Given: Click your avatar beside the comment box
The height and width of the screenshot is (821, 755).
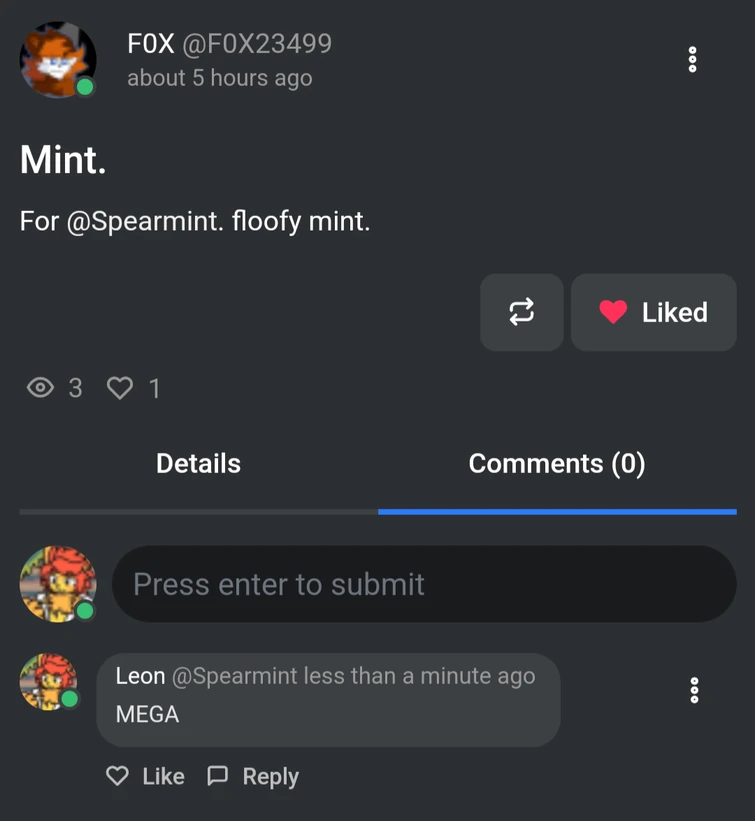Looking at the screenshot, I should (58, 584).
